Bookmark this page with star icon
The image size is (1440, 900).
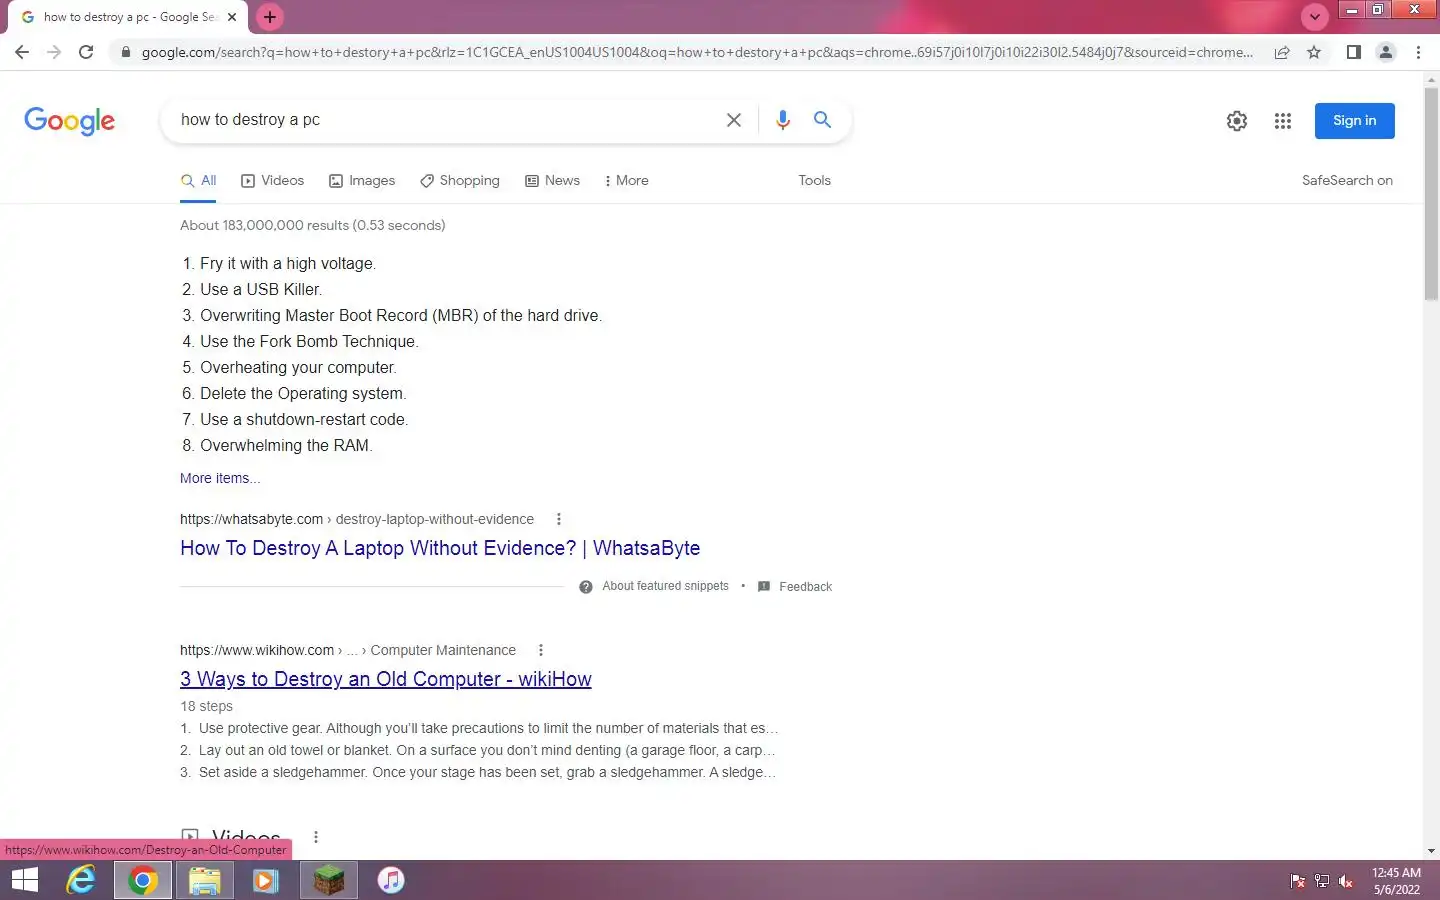[1314, 52]
